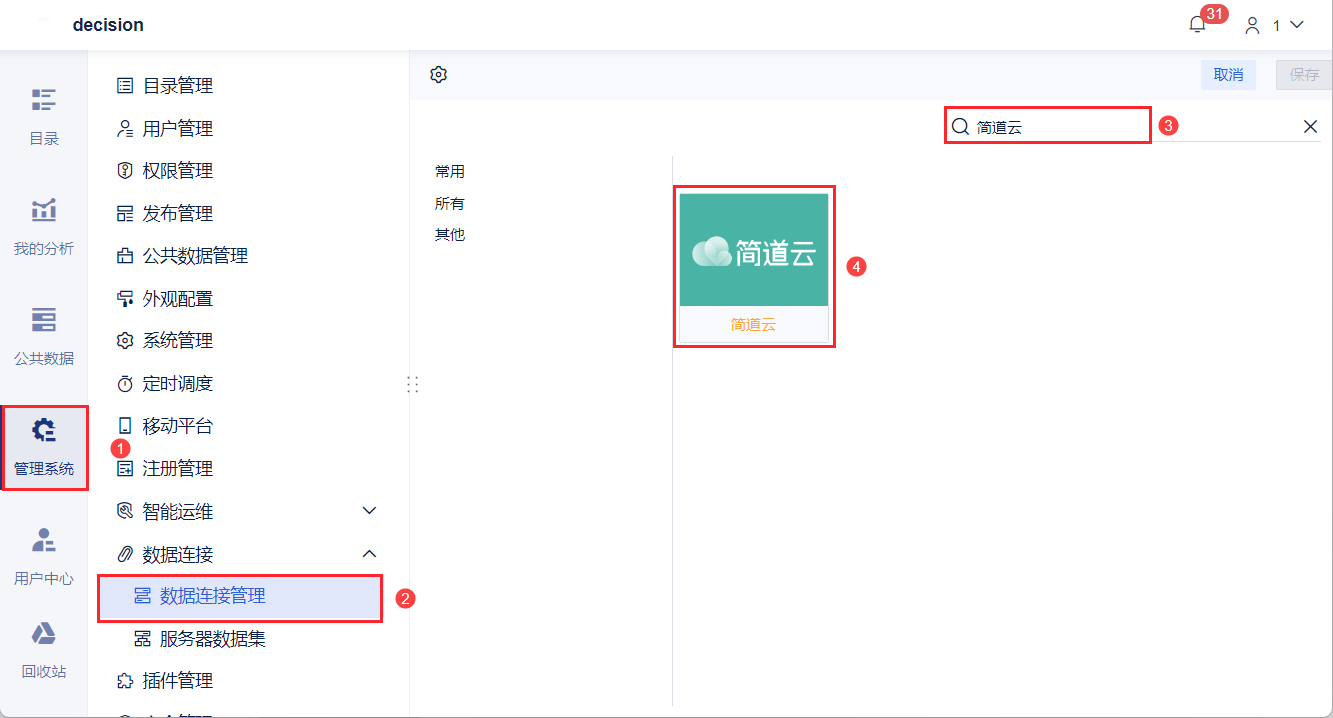1333x718 pixels.
Task: Click the settings gear above the connection list
Action: coord(438,74)
